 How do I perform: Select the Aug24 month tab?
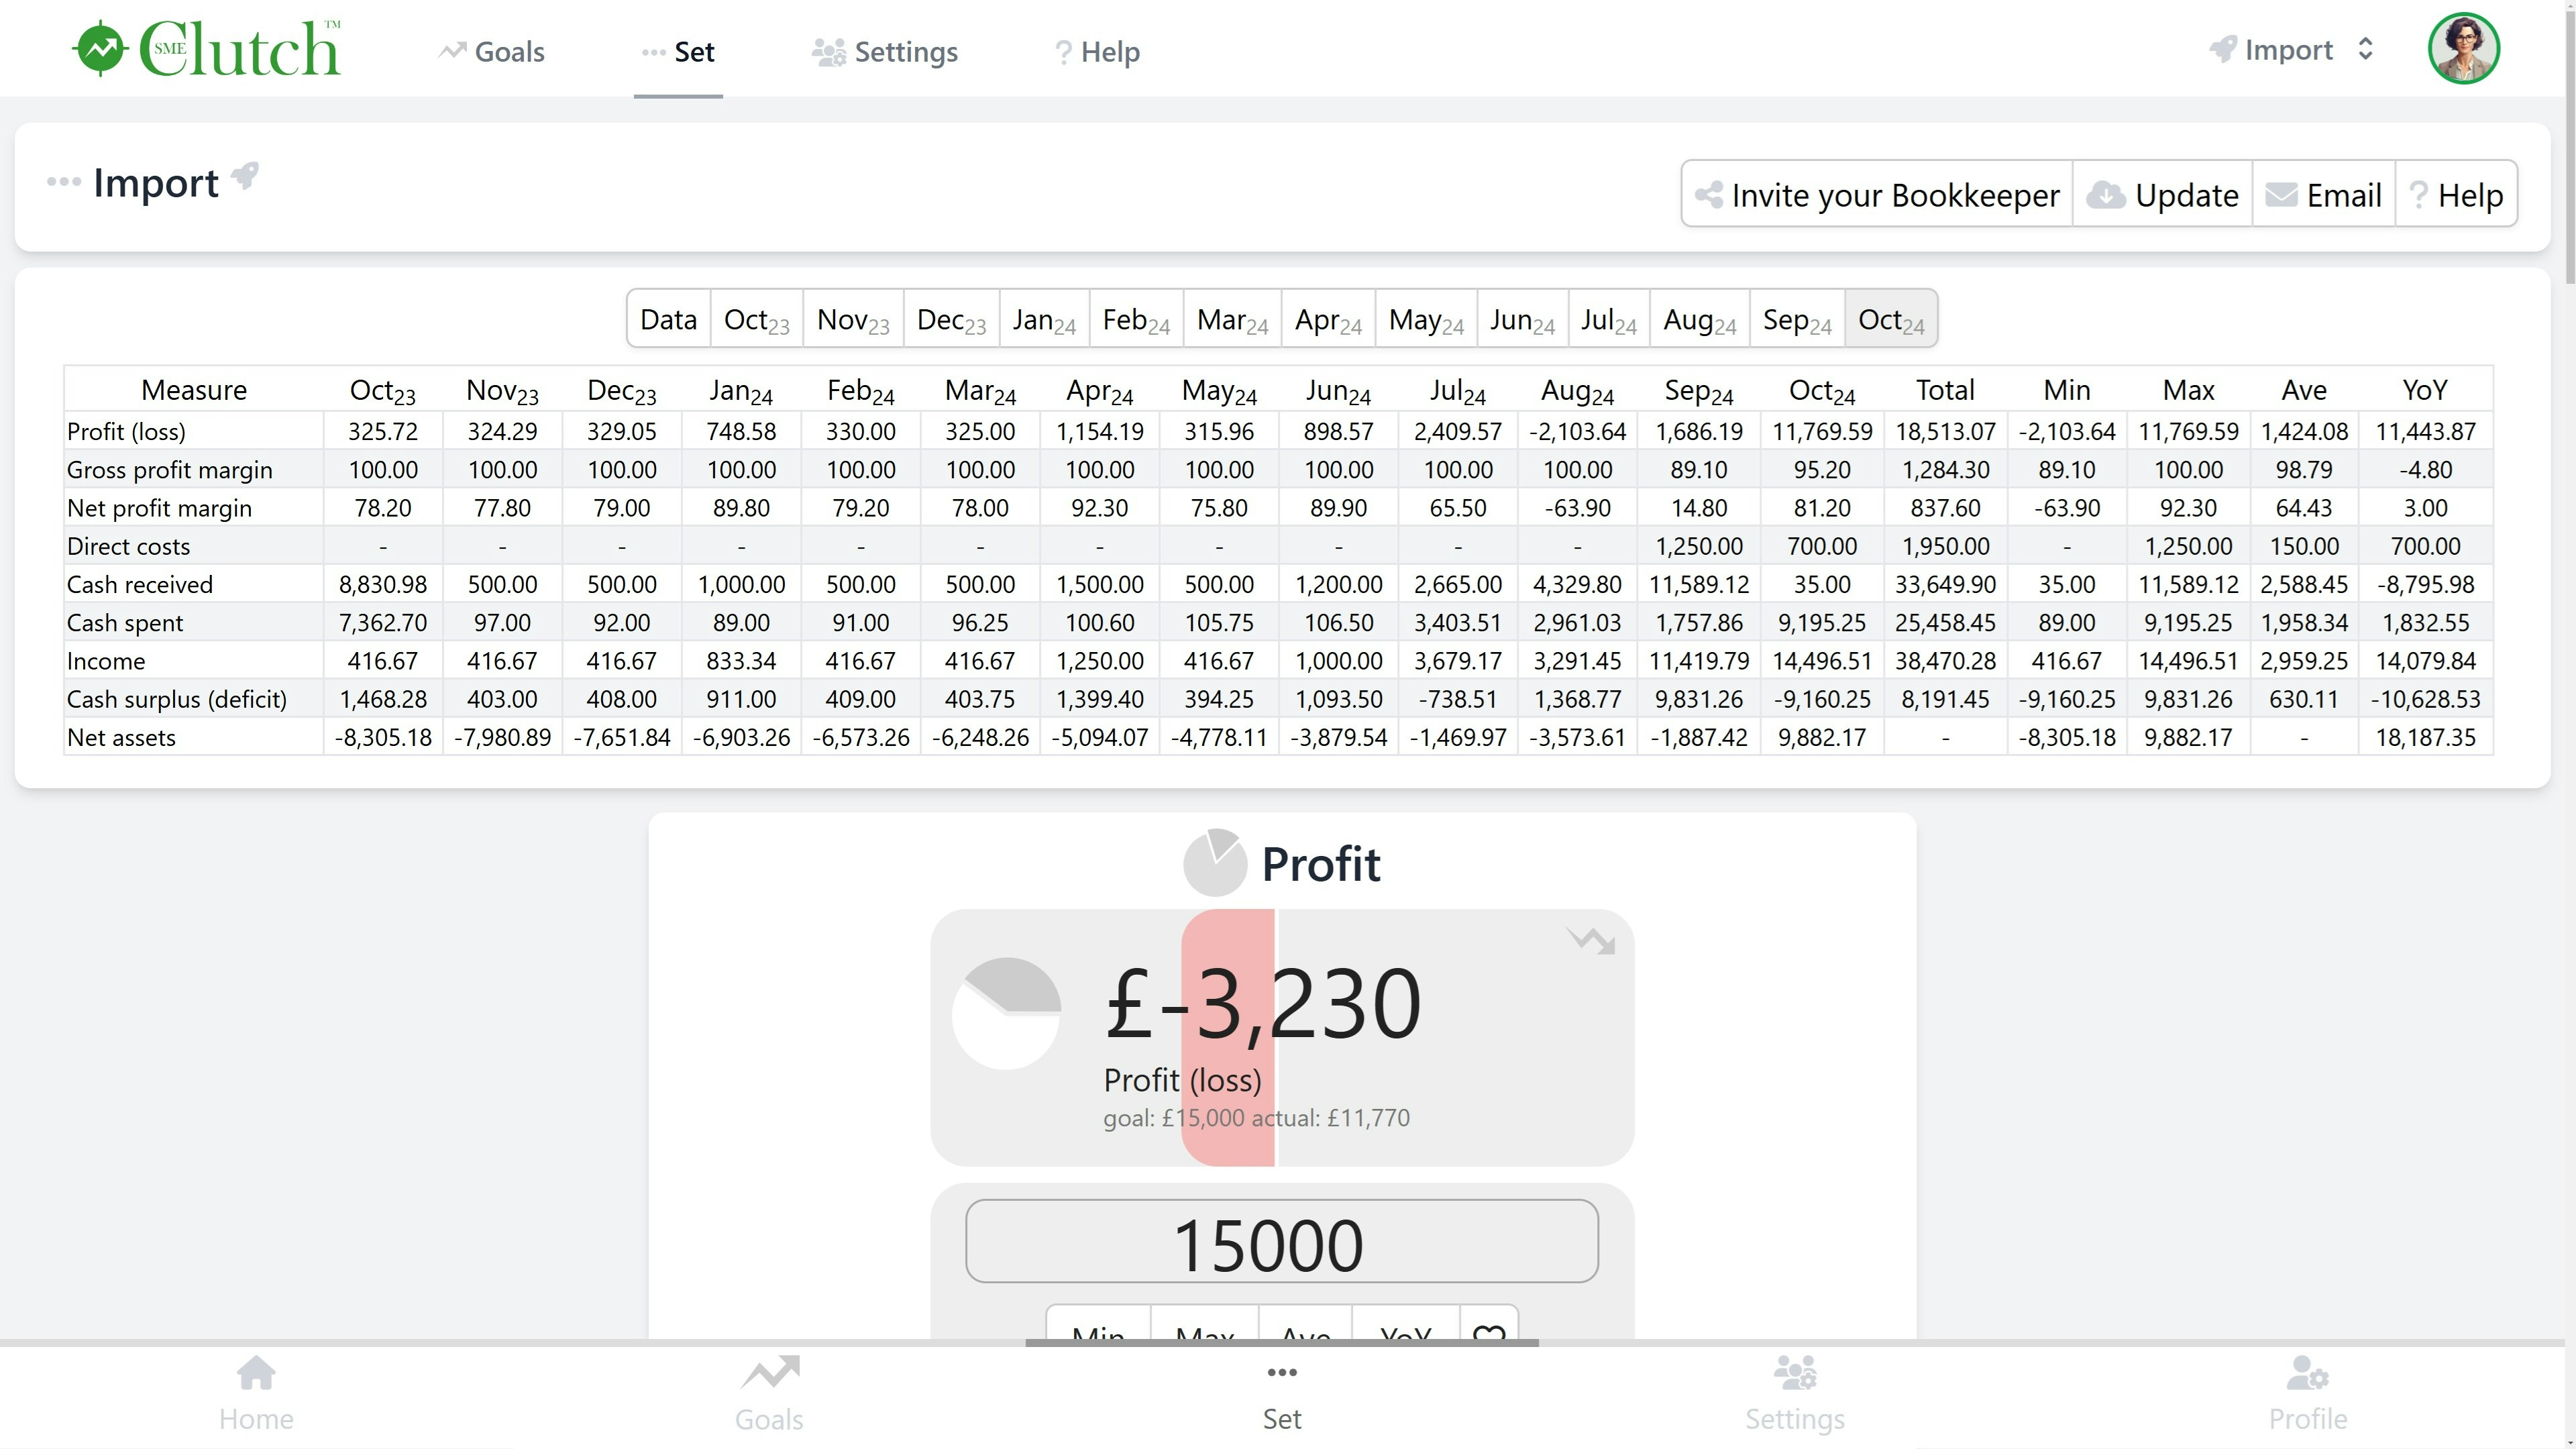(x=1699, y=319)
